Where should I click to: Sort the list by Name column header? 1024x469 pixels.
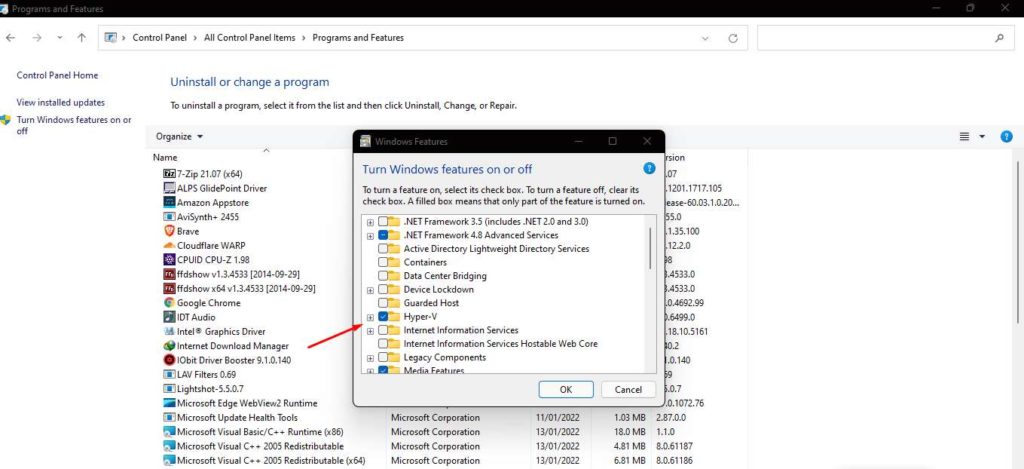[165, 157]
